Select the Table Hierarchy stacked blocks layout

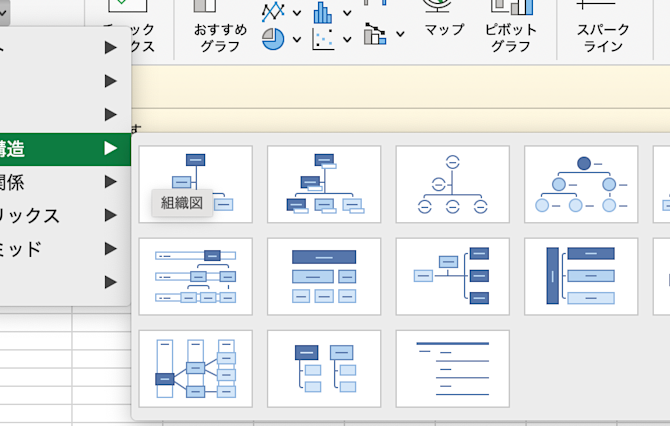[x=324, y=276]
